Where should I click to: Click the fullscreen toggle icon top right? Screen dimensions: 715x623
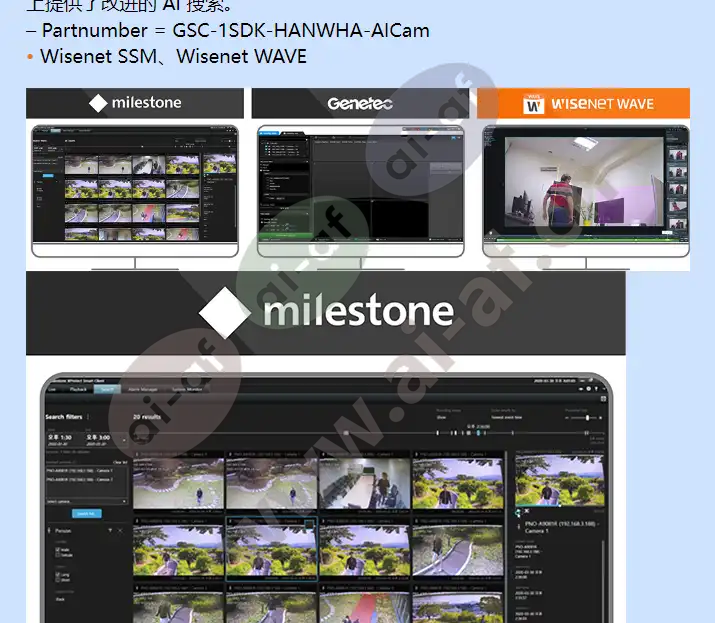pos(603,399)
